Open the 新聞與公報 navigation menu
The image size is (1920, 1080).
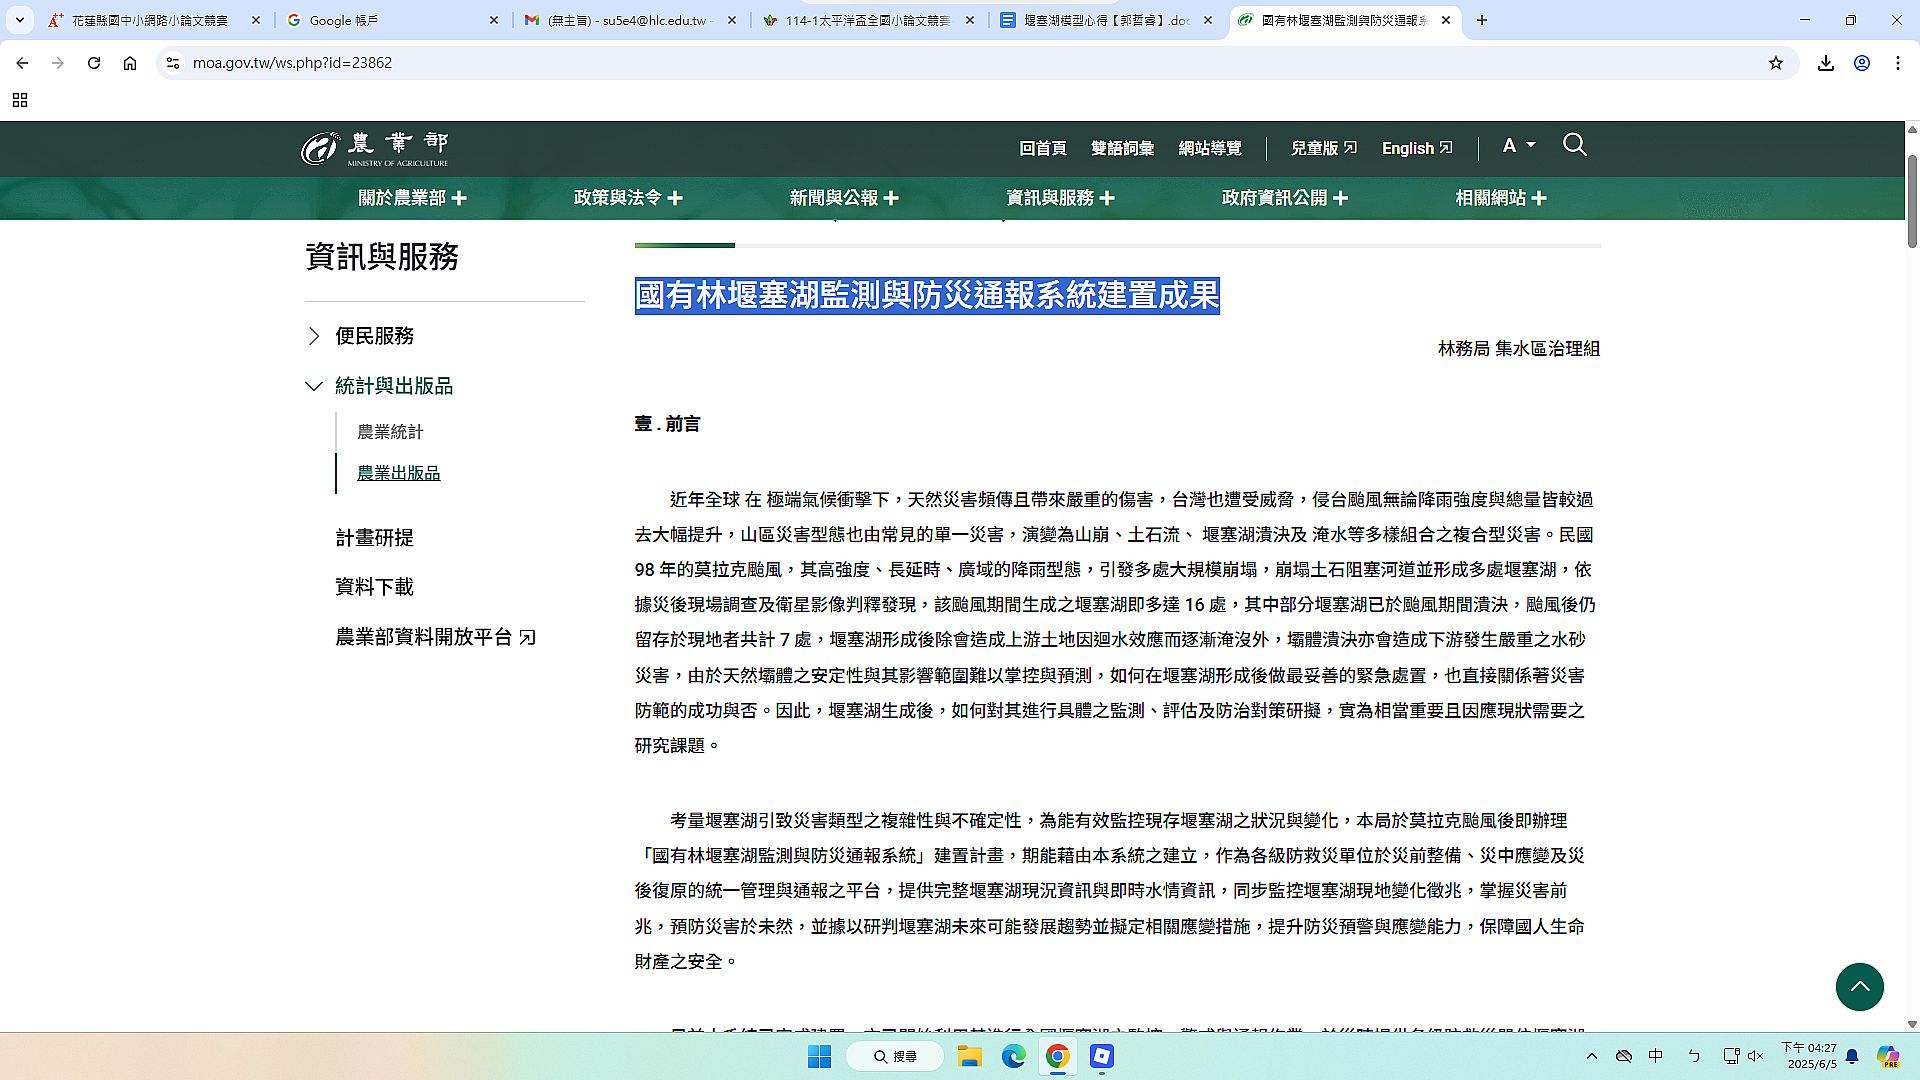point(843,198)
